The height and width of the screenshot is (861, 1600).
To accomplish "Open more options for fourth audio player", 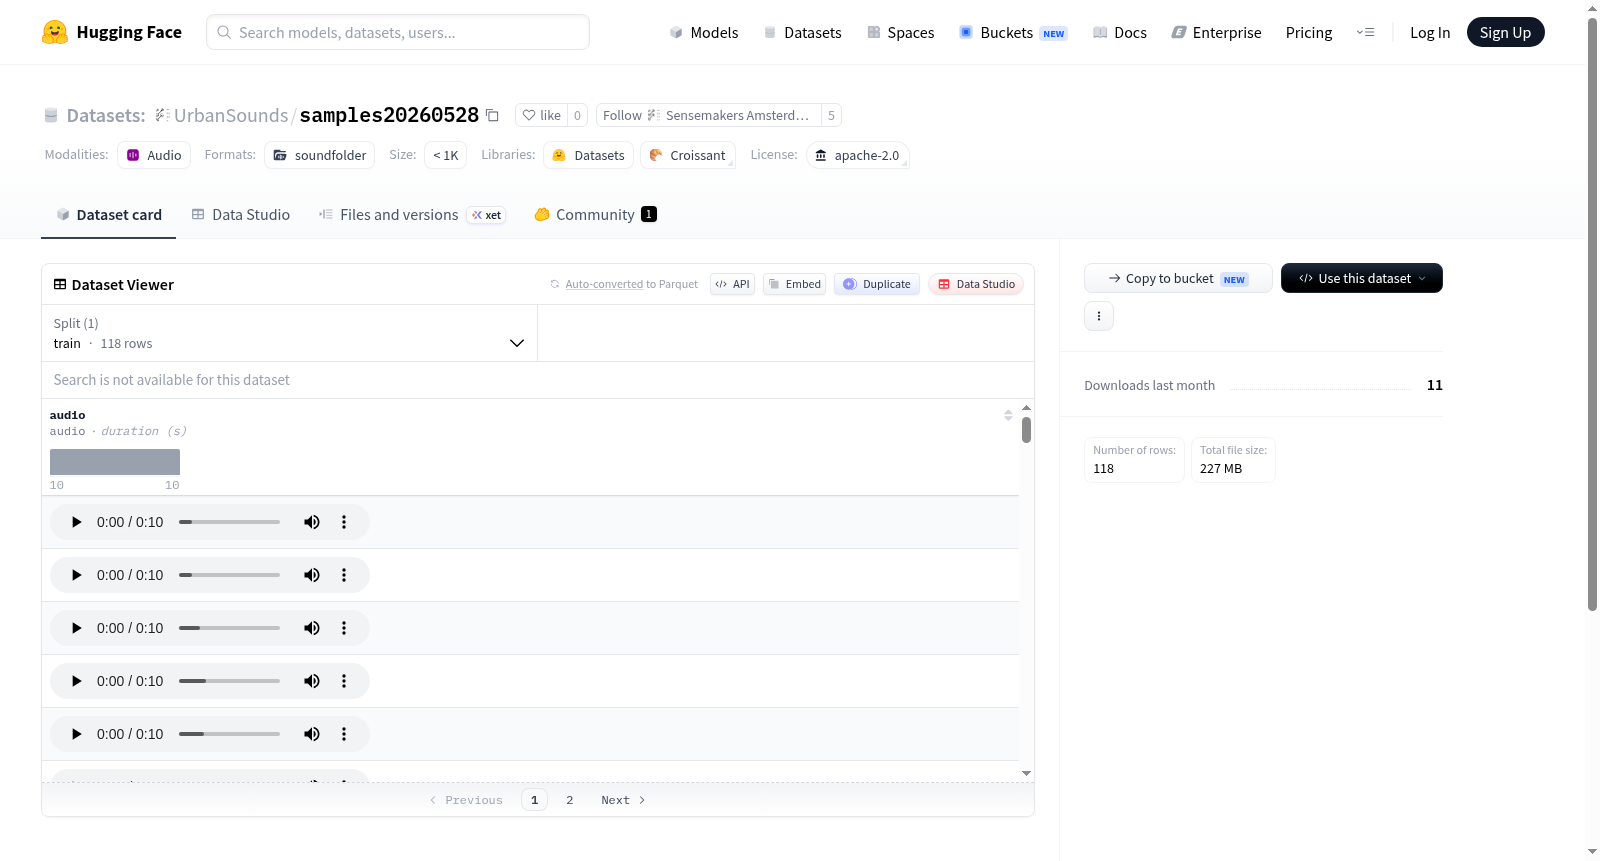I will click(x=344, y=681).
